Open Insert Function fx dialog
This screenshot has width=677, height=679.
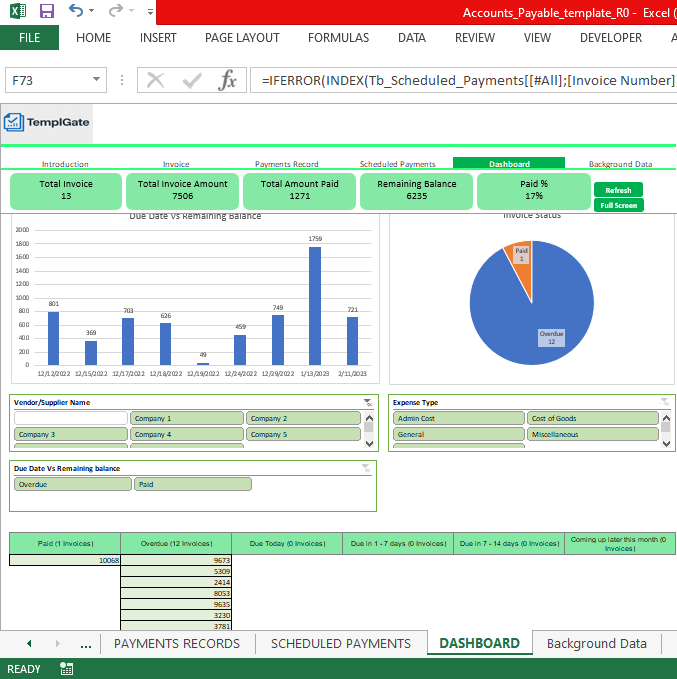click(228, 81)
